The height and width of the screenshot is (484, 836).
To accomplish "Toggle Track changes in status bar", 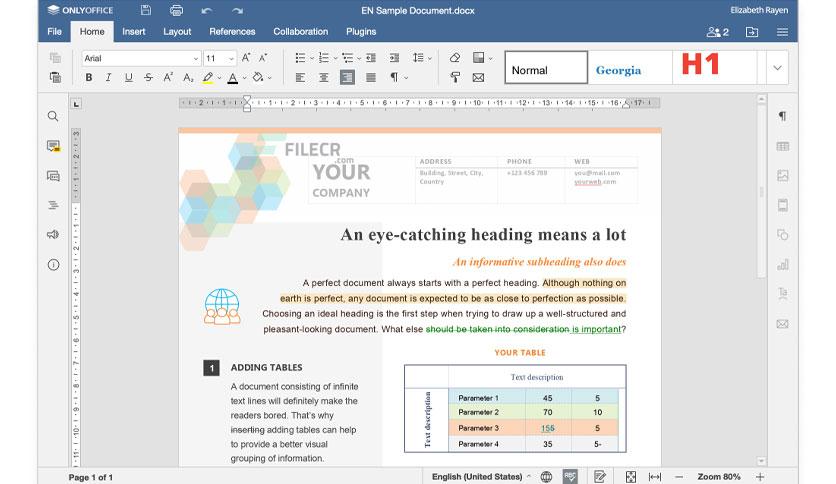I will click(600, 477).
